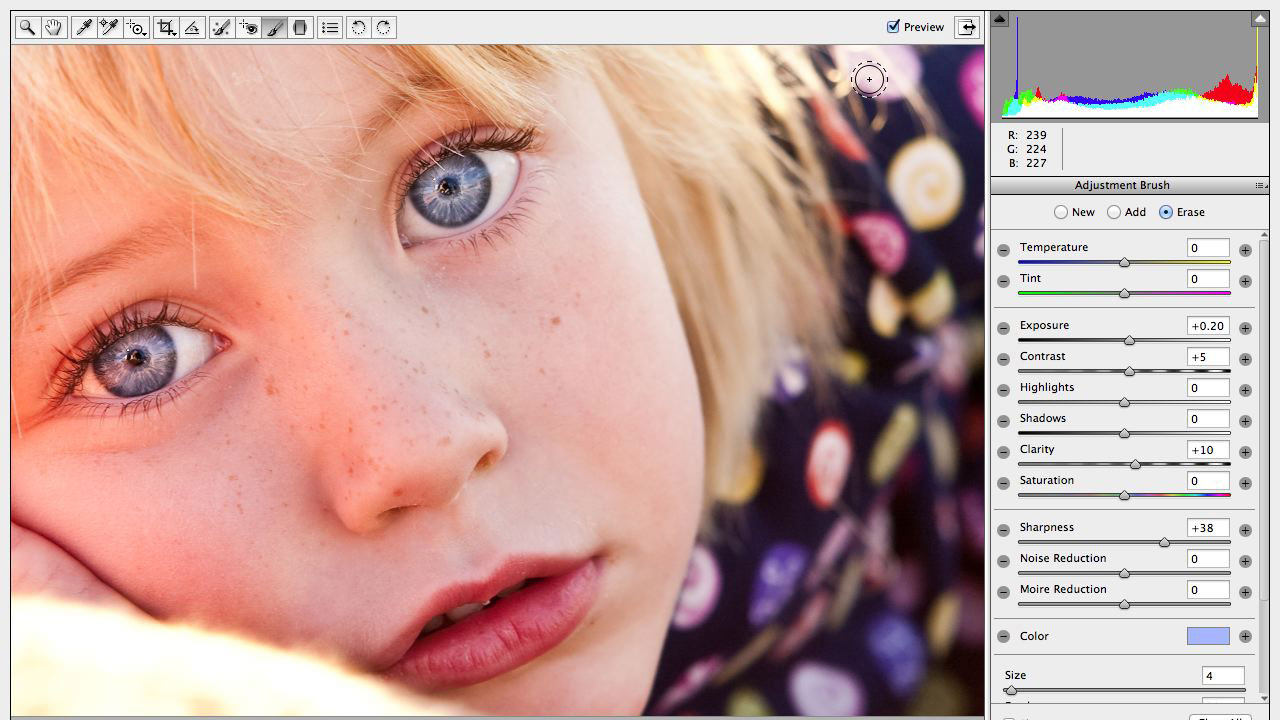The width and height of the screenshot is (1280, 720).
Task: Select the Red Eye Removal tool
Action: click(x=248, y=28)
